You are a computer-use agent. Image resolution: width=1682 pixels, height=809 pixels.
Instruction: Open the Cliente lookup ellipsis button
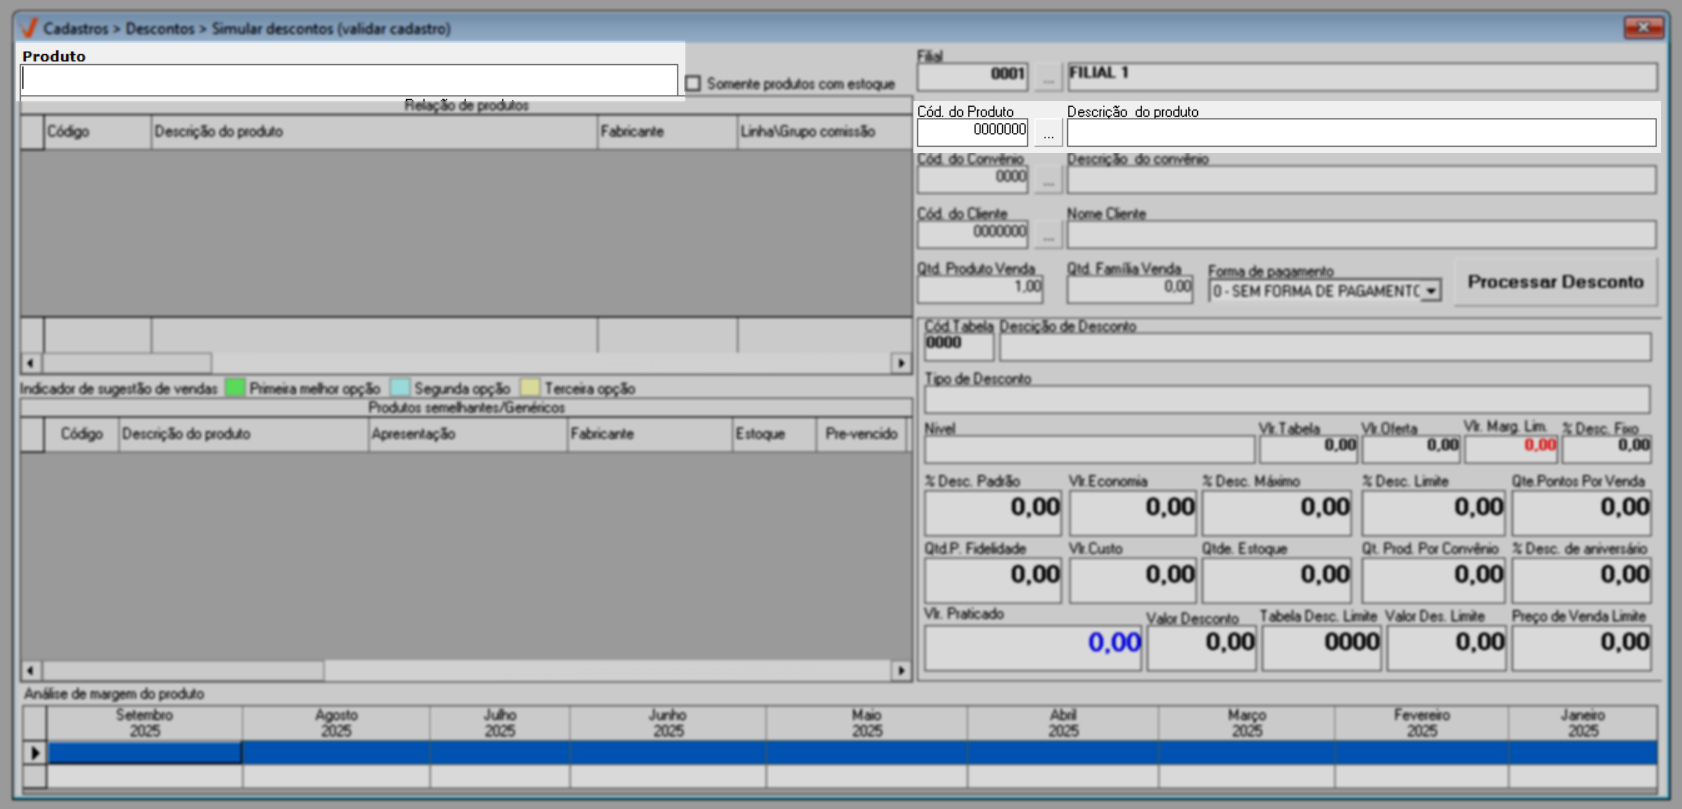click(x=1047, y=235)
